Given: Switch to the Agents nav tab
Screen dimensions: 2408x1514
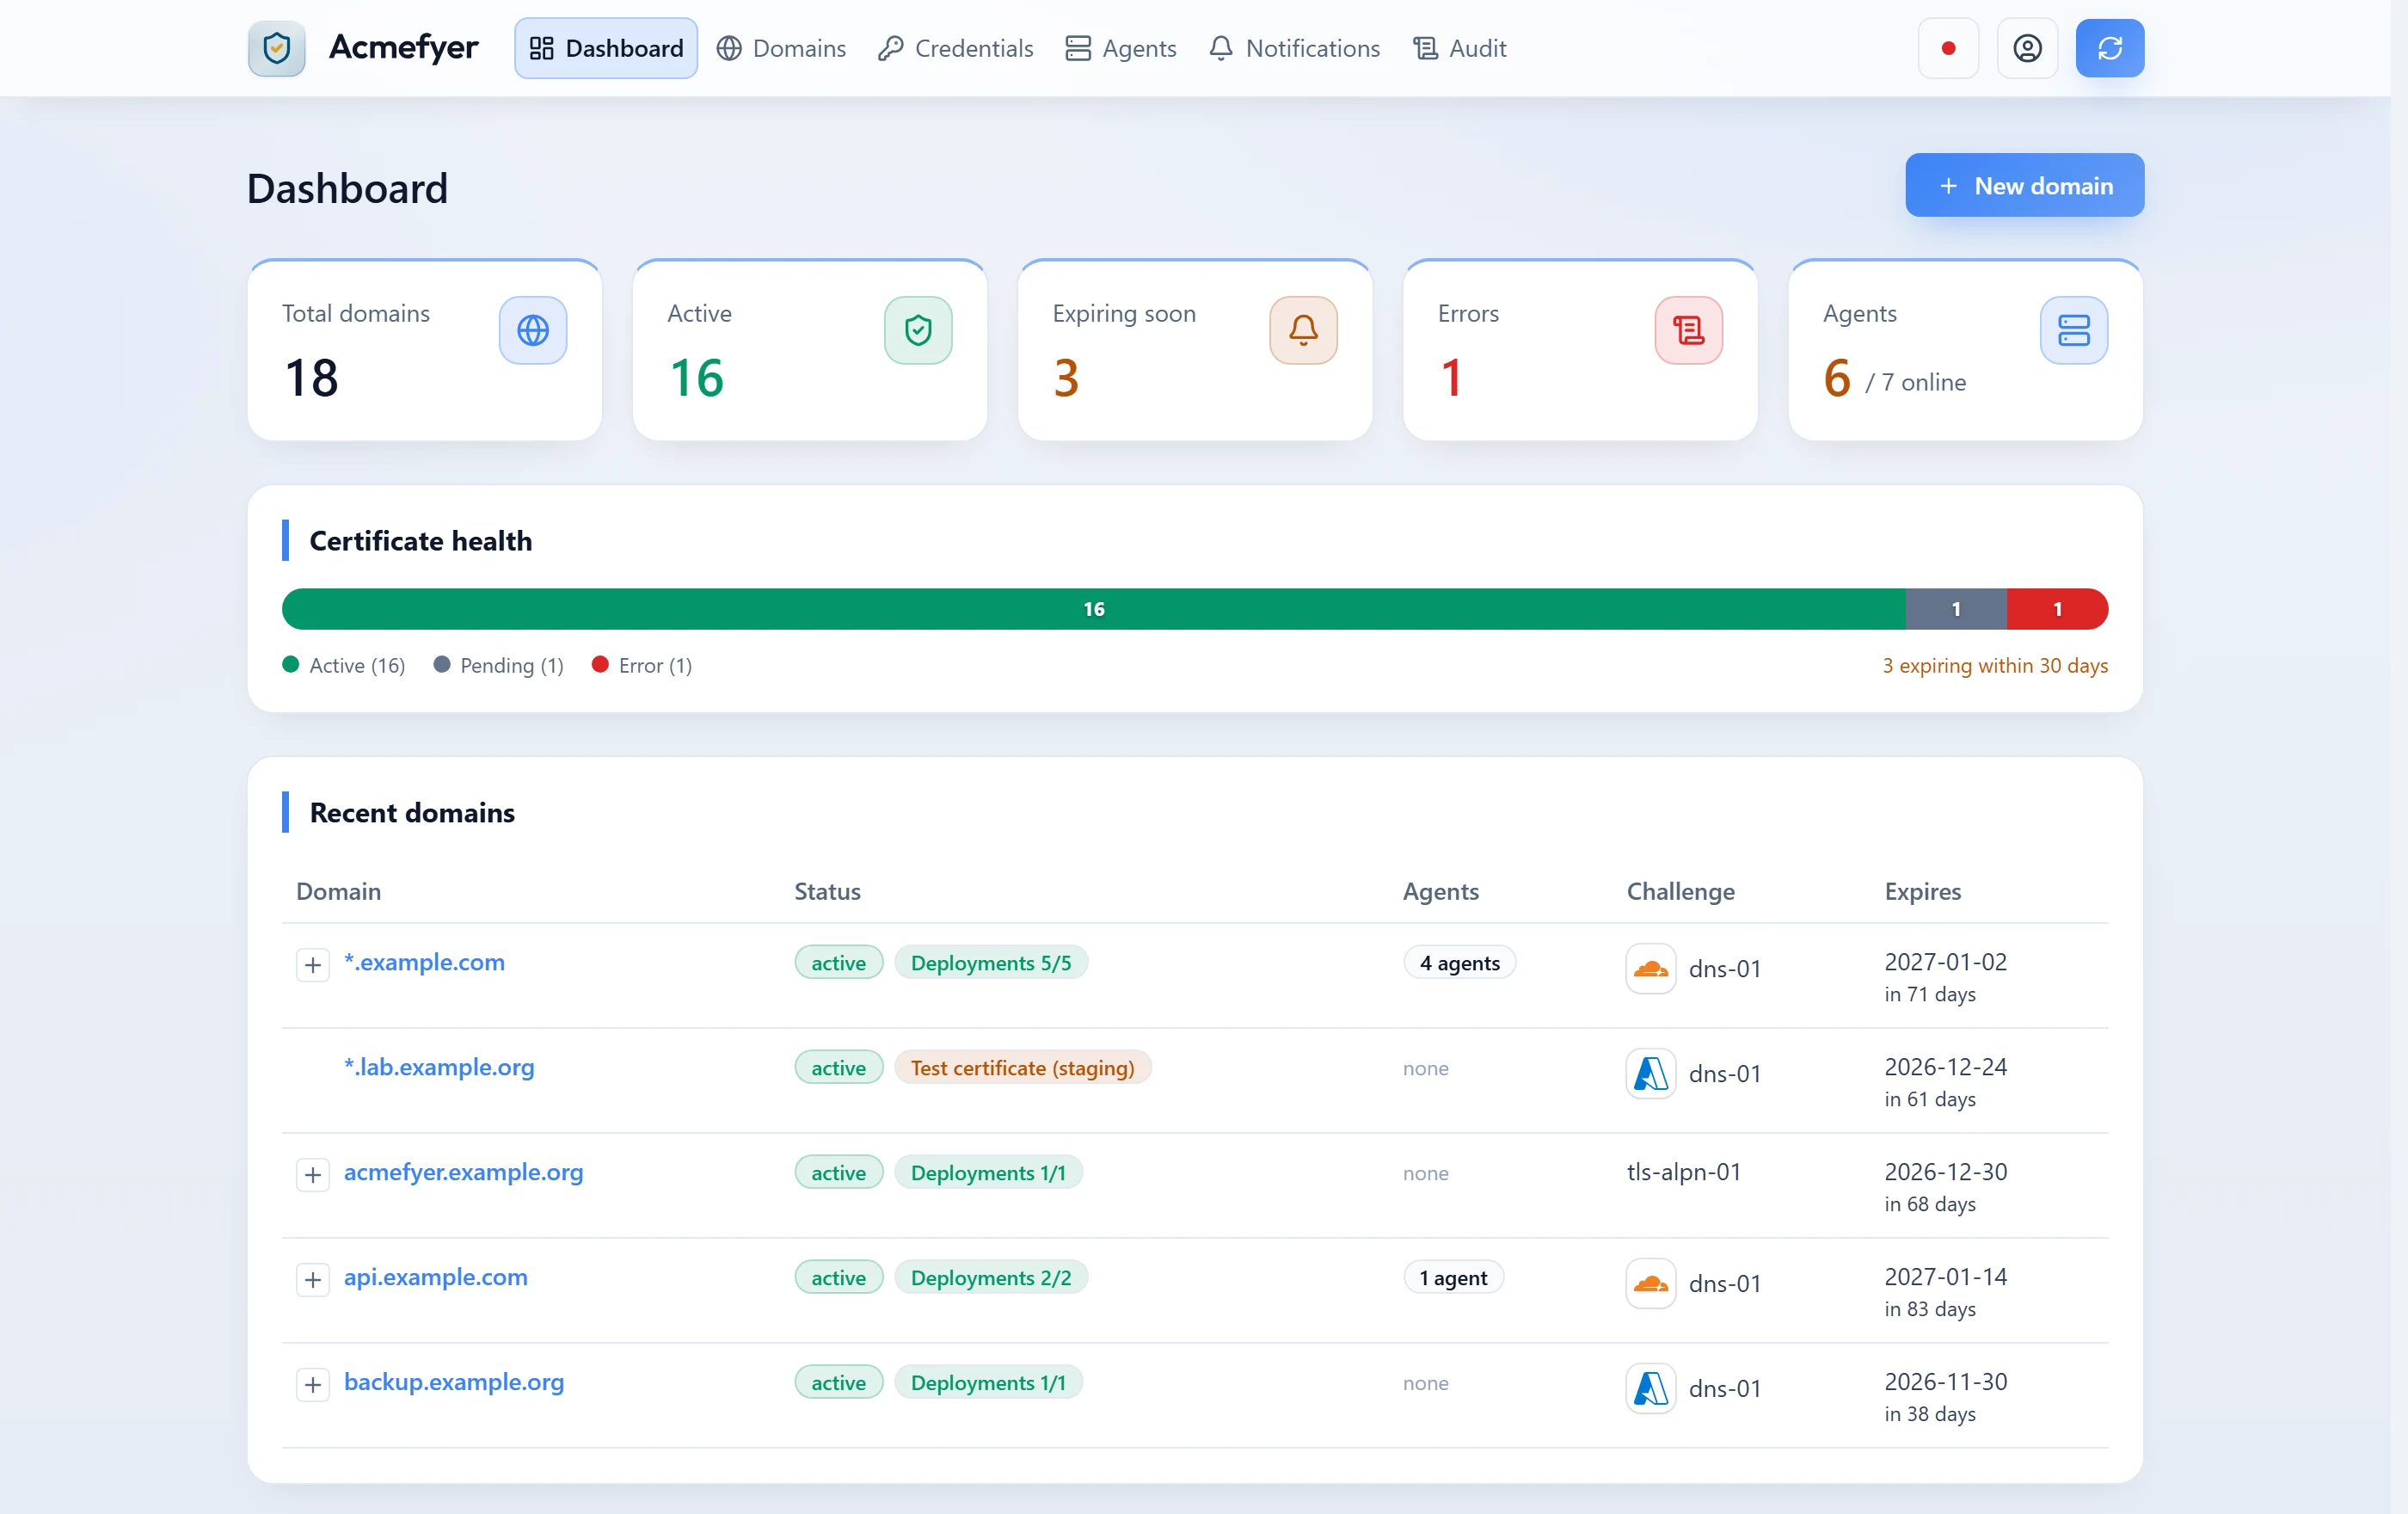Looking at the screenshot, I should pos(1120,48).
